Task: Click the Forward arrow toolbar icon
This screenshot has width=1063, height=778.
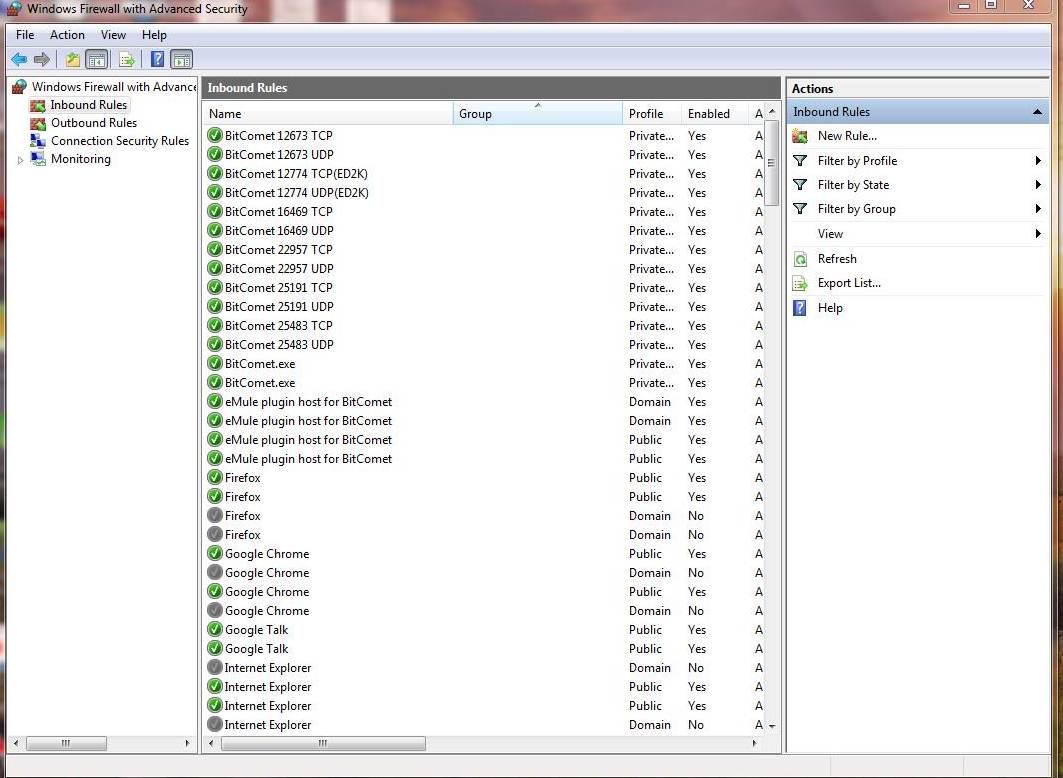Action: (x=42, y=60)
